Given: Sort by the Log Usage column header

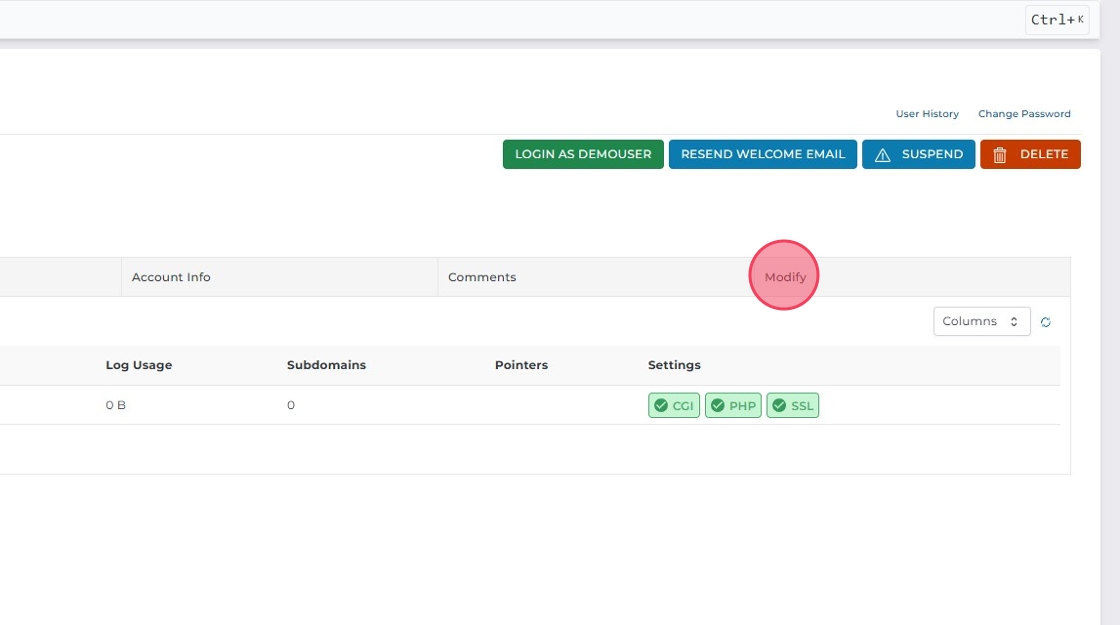Looking at the screenshot, I should (x=139, y=365).
